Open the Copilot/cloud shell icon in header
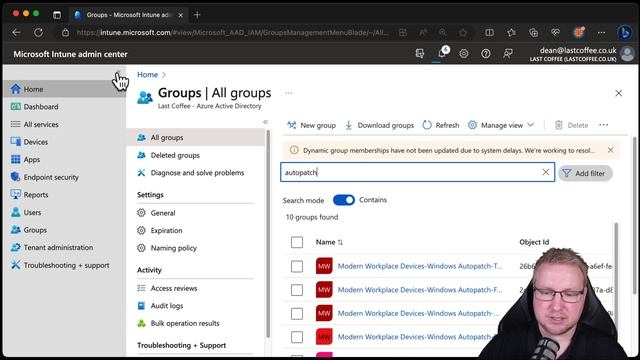The height and width of the screenshot is (360, 640). (x=420, y=53)
